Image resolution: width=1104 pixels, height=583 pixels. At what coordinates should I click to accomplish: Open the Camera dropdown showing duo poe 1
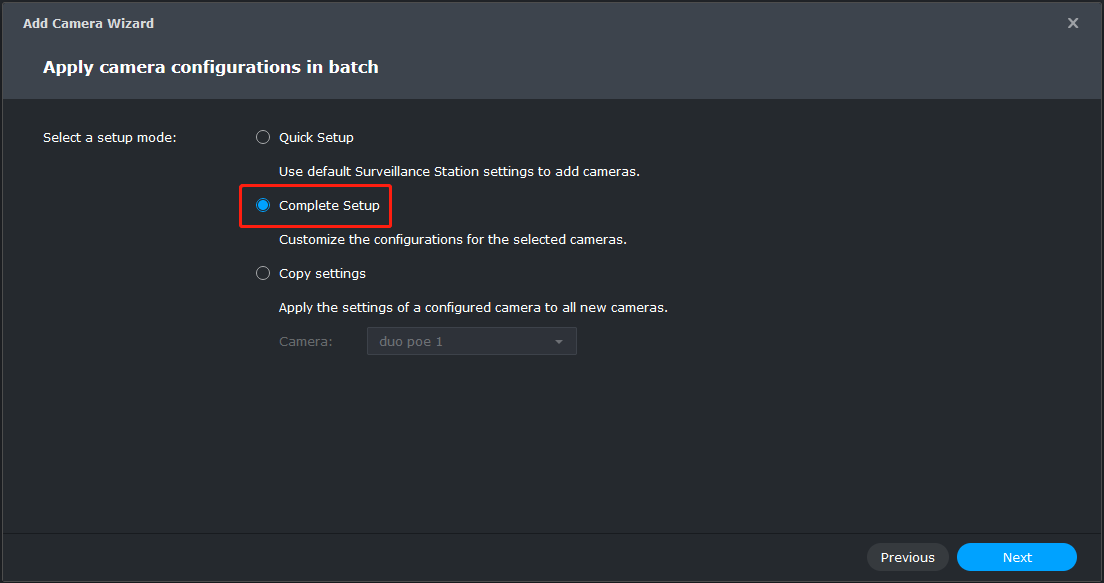[472, 341]
